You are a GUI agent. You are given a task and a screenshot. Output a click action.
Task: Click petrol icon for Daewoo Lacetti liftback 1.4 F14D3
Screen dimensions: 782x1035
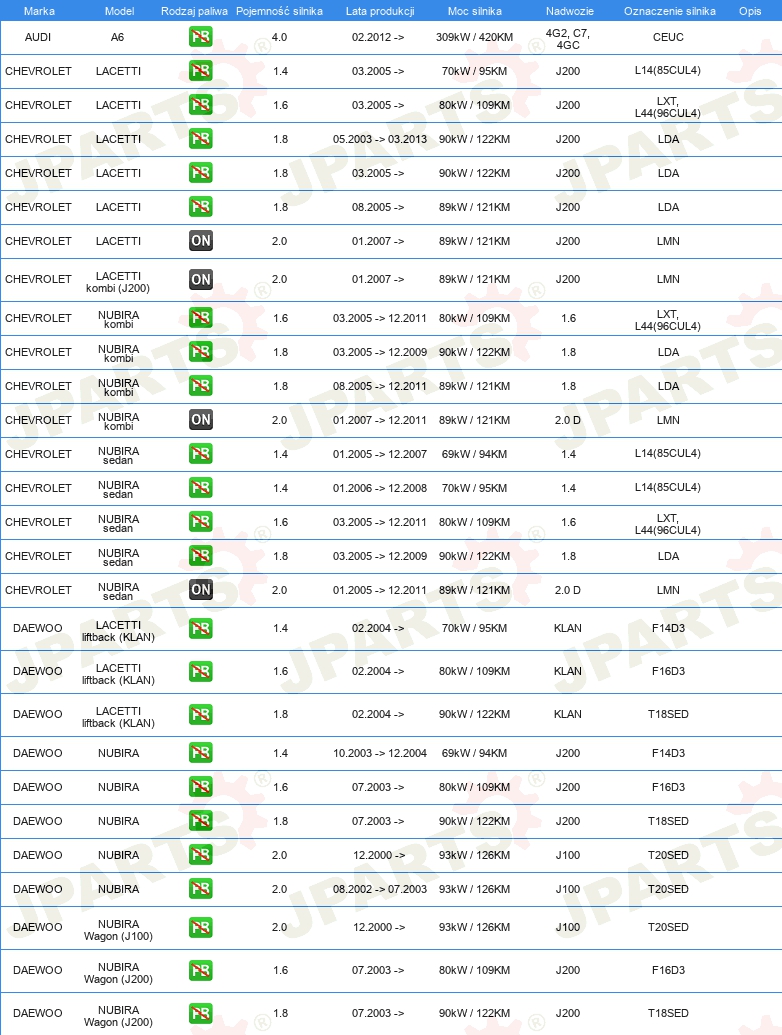pos(201,628)
